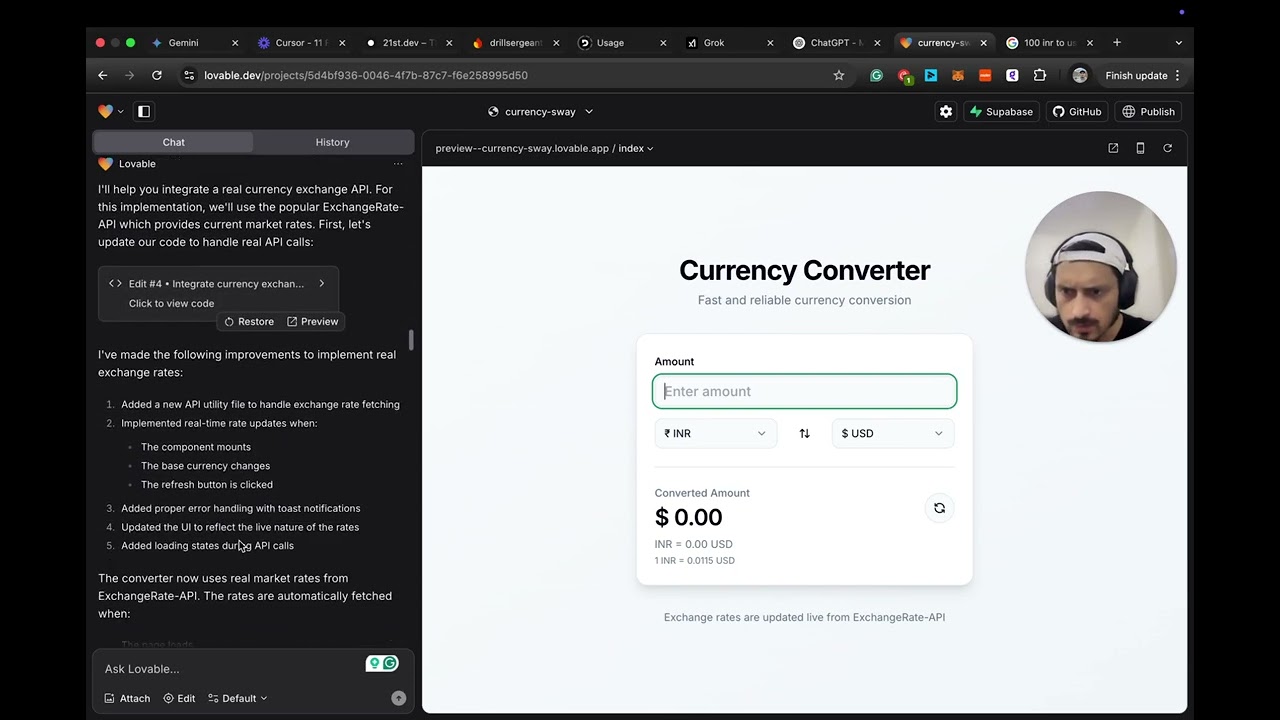The image size is (1280, 720).
Task: Click the orange square extension icon
Action: [x=985, y=75]
